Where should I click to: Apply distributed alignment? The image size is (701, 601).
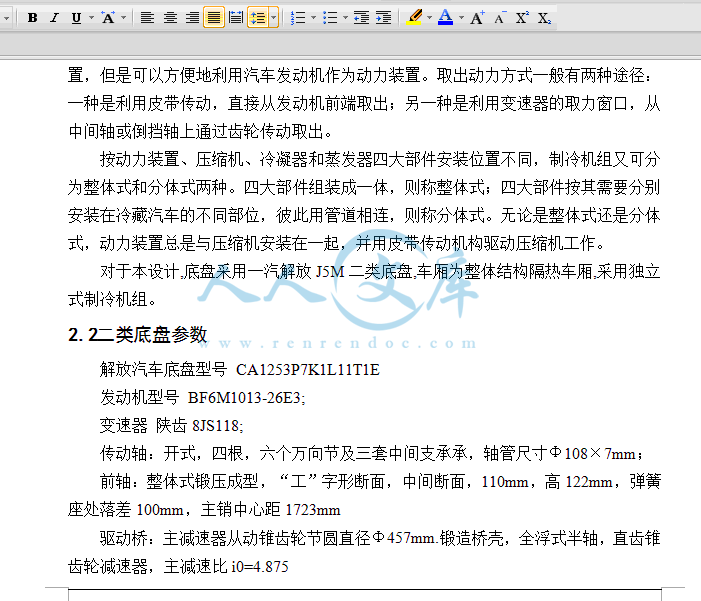coord(236,18)
